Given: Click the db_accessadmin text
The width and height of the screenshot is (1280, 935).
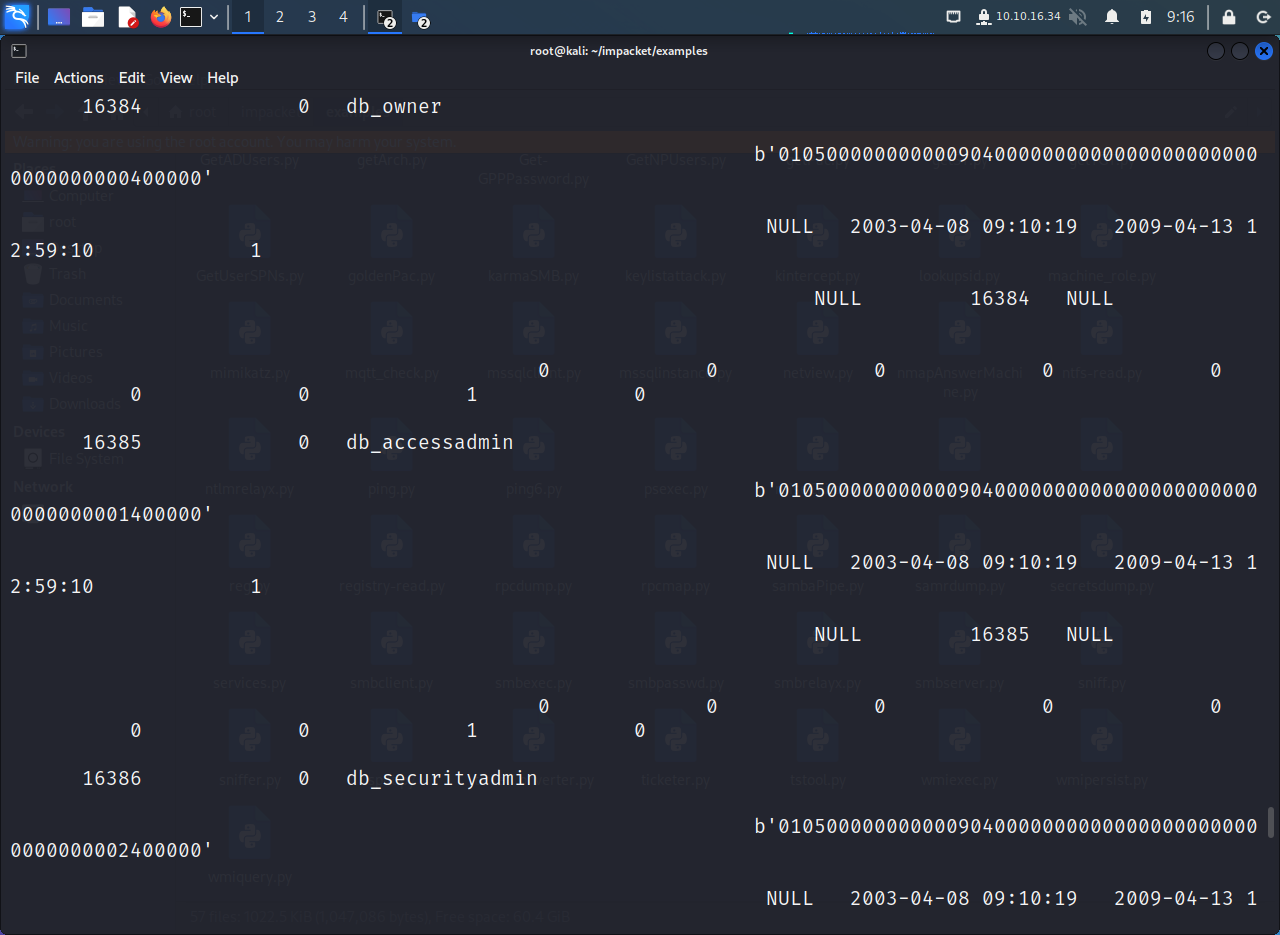Looking at the screenshot, I should [430, 443].
